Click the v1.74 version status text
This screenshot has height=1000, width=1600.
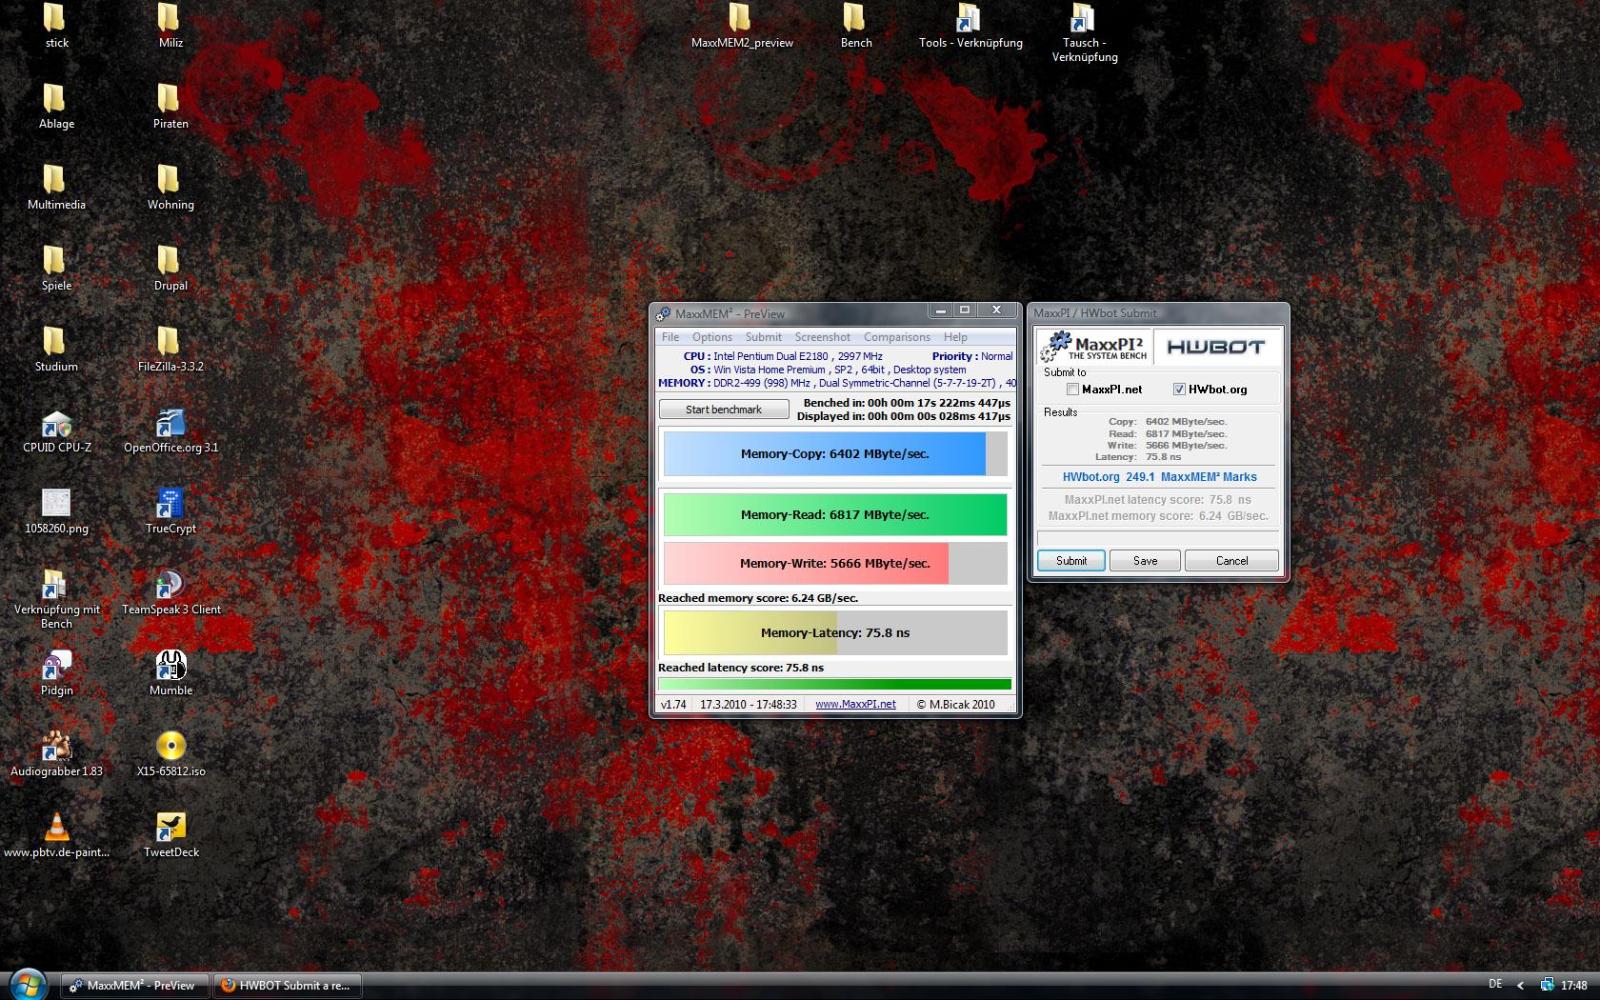[x=673, y=704]
